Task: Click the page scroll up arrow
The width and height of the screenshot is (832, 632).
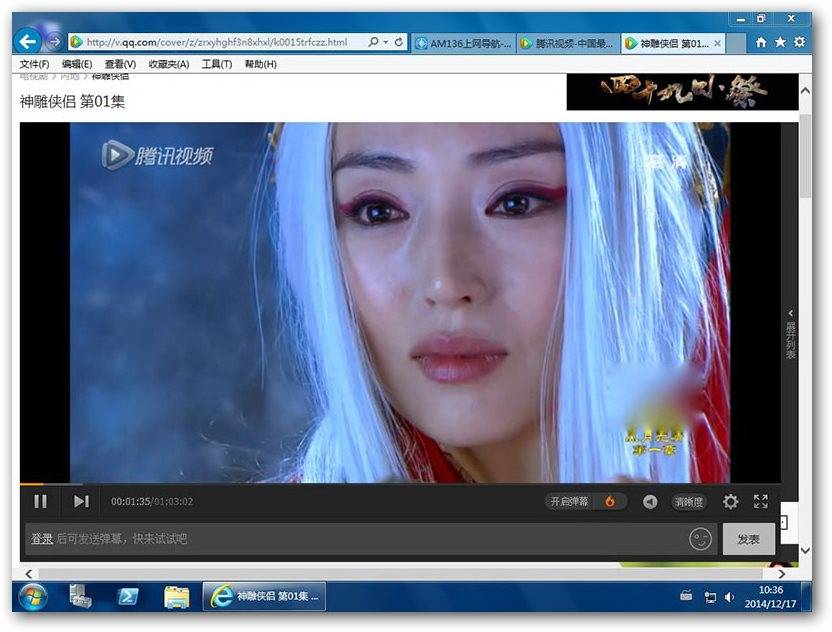Action: click(x=805, y=91)
